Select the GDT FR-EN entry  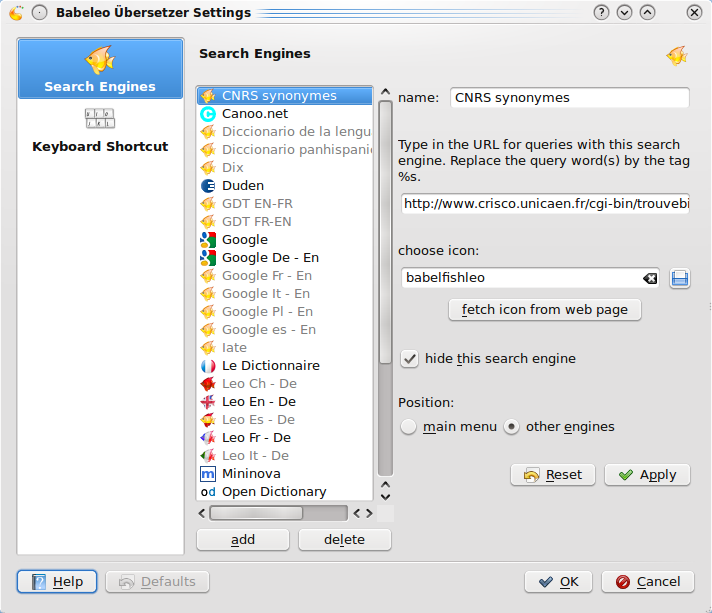(285, 222)
